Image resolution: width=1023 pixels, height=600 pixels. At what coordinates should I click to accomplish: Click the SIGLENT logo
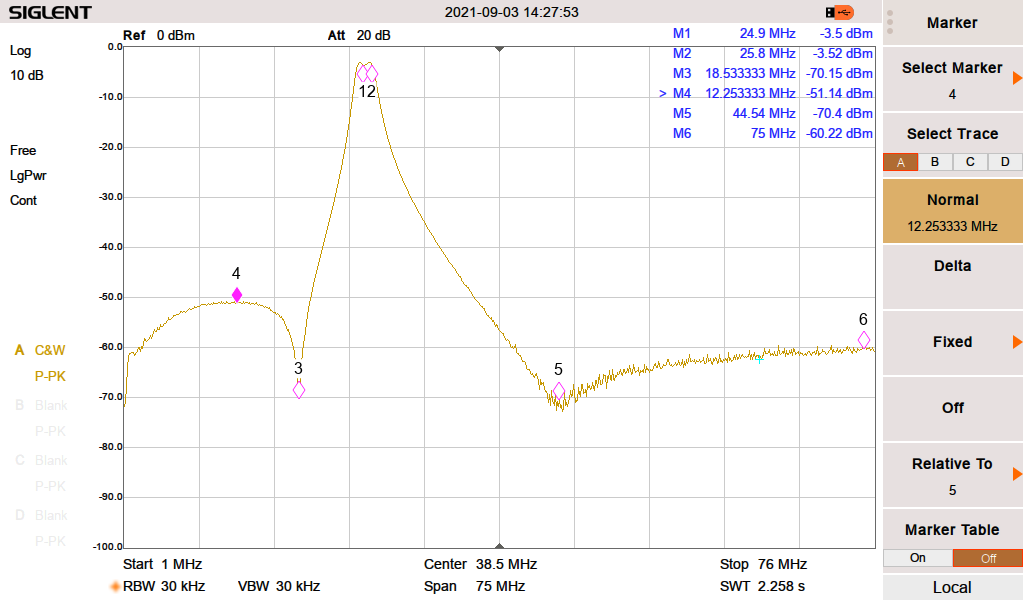coord(50,12)
